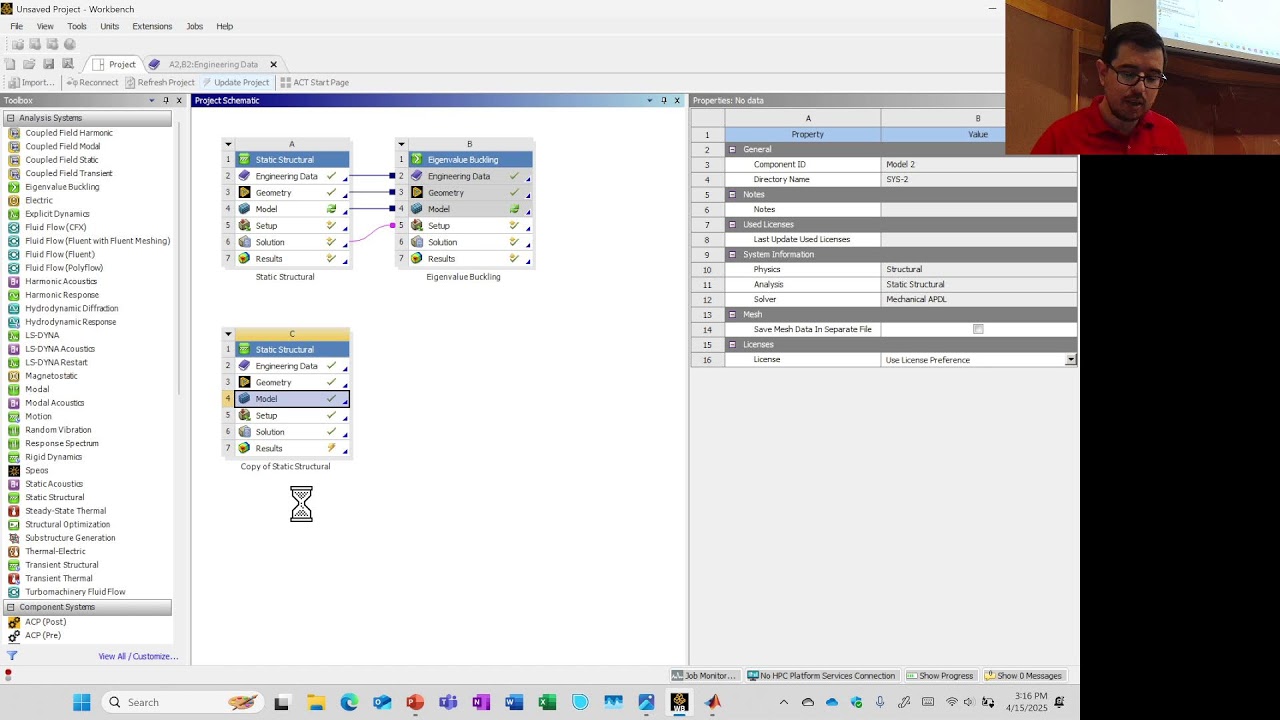The width and height of the screenshot is (1280, 720).
Task: Select Solution cell in system A
Action: point(292,242)
